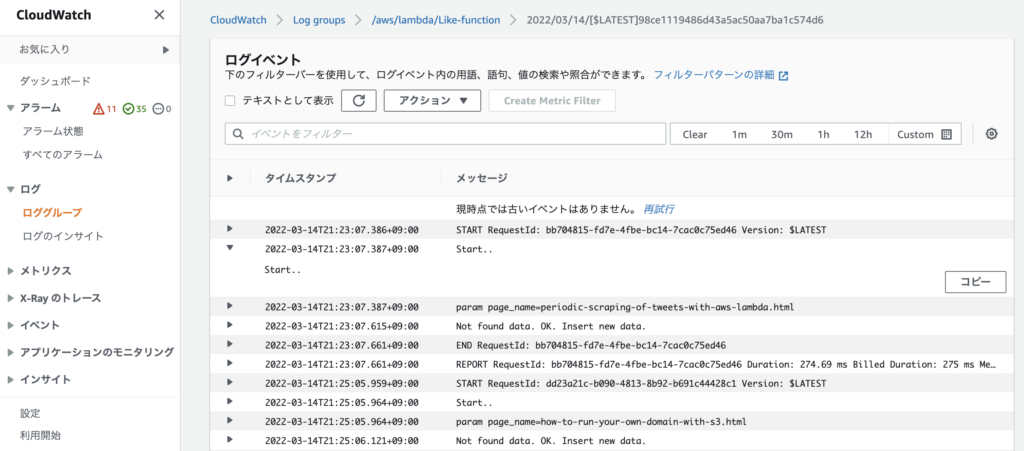
Task: Click the 'コピー' copy button
Action: (x=975, y=282)
